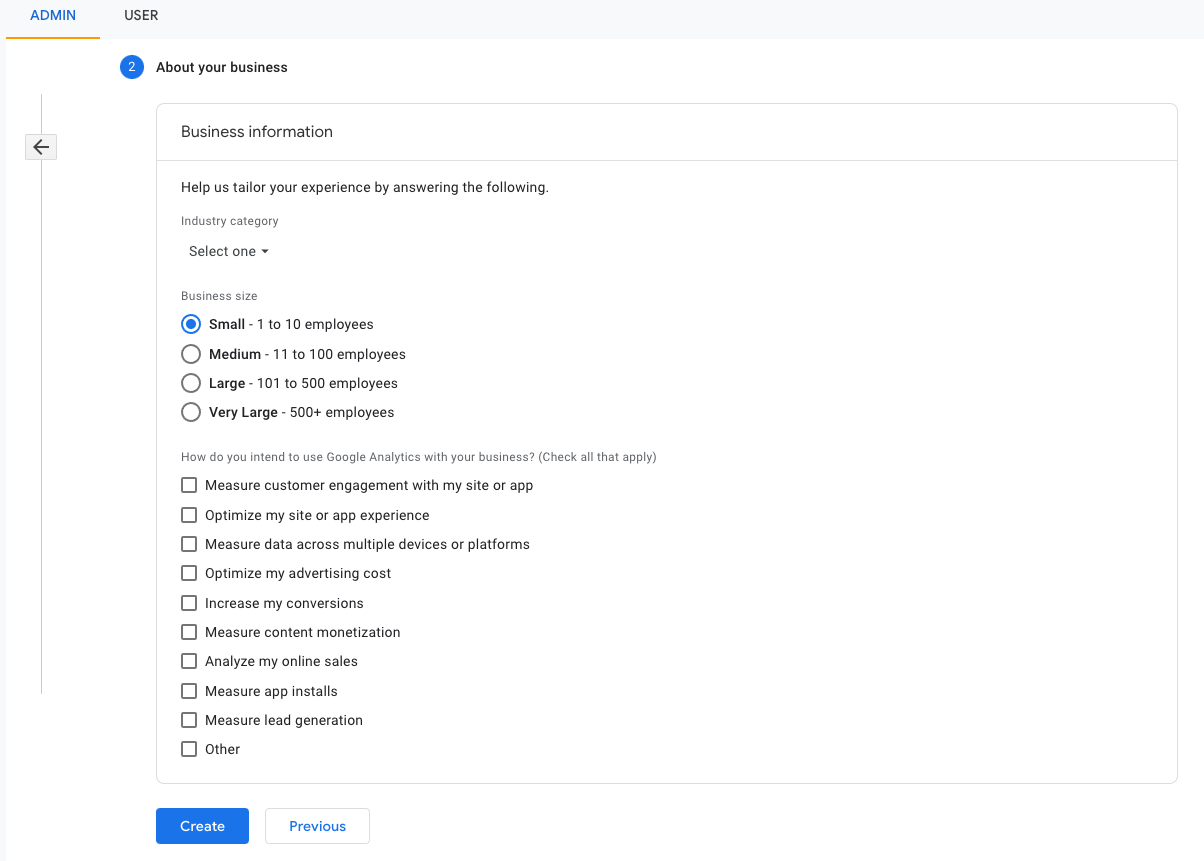The image size is (1204, 861).
Task: Check Optimize my advertising cost
Action: (x=189, y=573)
